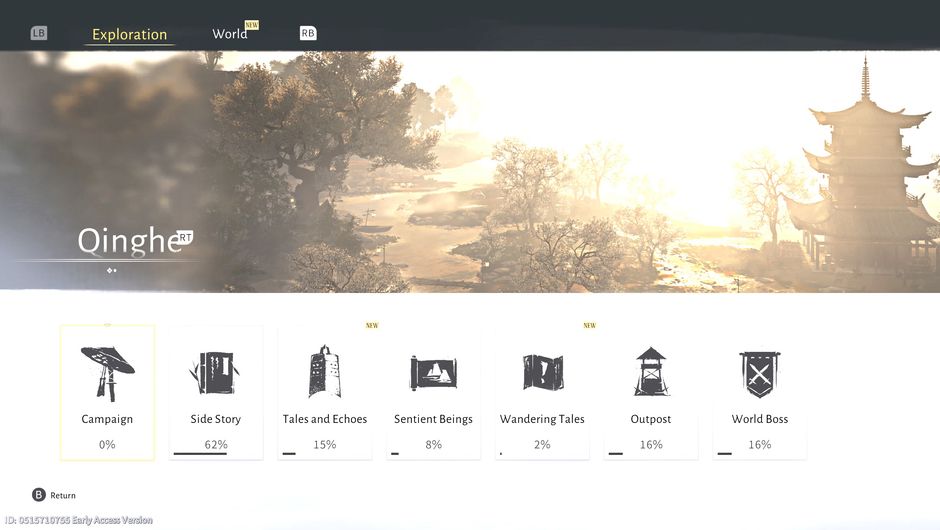Click the region page indicator below Qinghe
Screen dimensions: 940x530
[x=112, y=270]
